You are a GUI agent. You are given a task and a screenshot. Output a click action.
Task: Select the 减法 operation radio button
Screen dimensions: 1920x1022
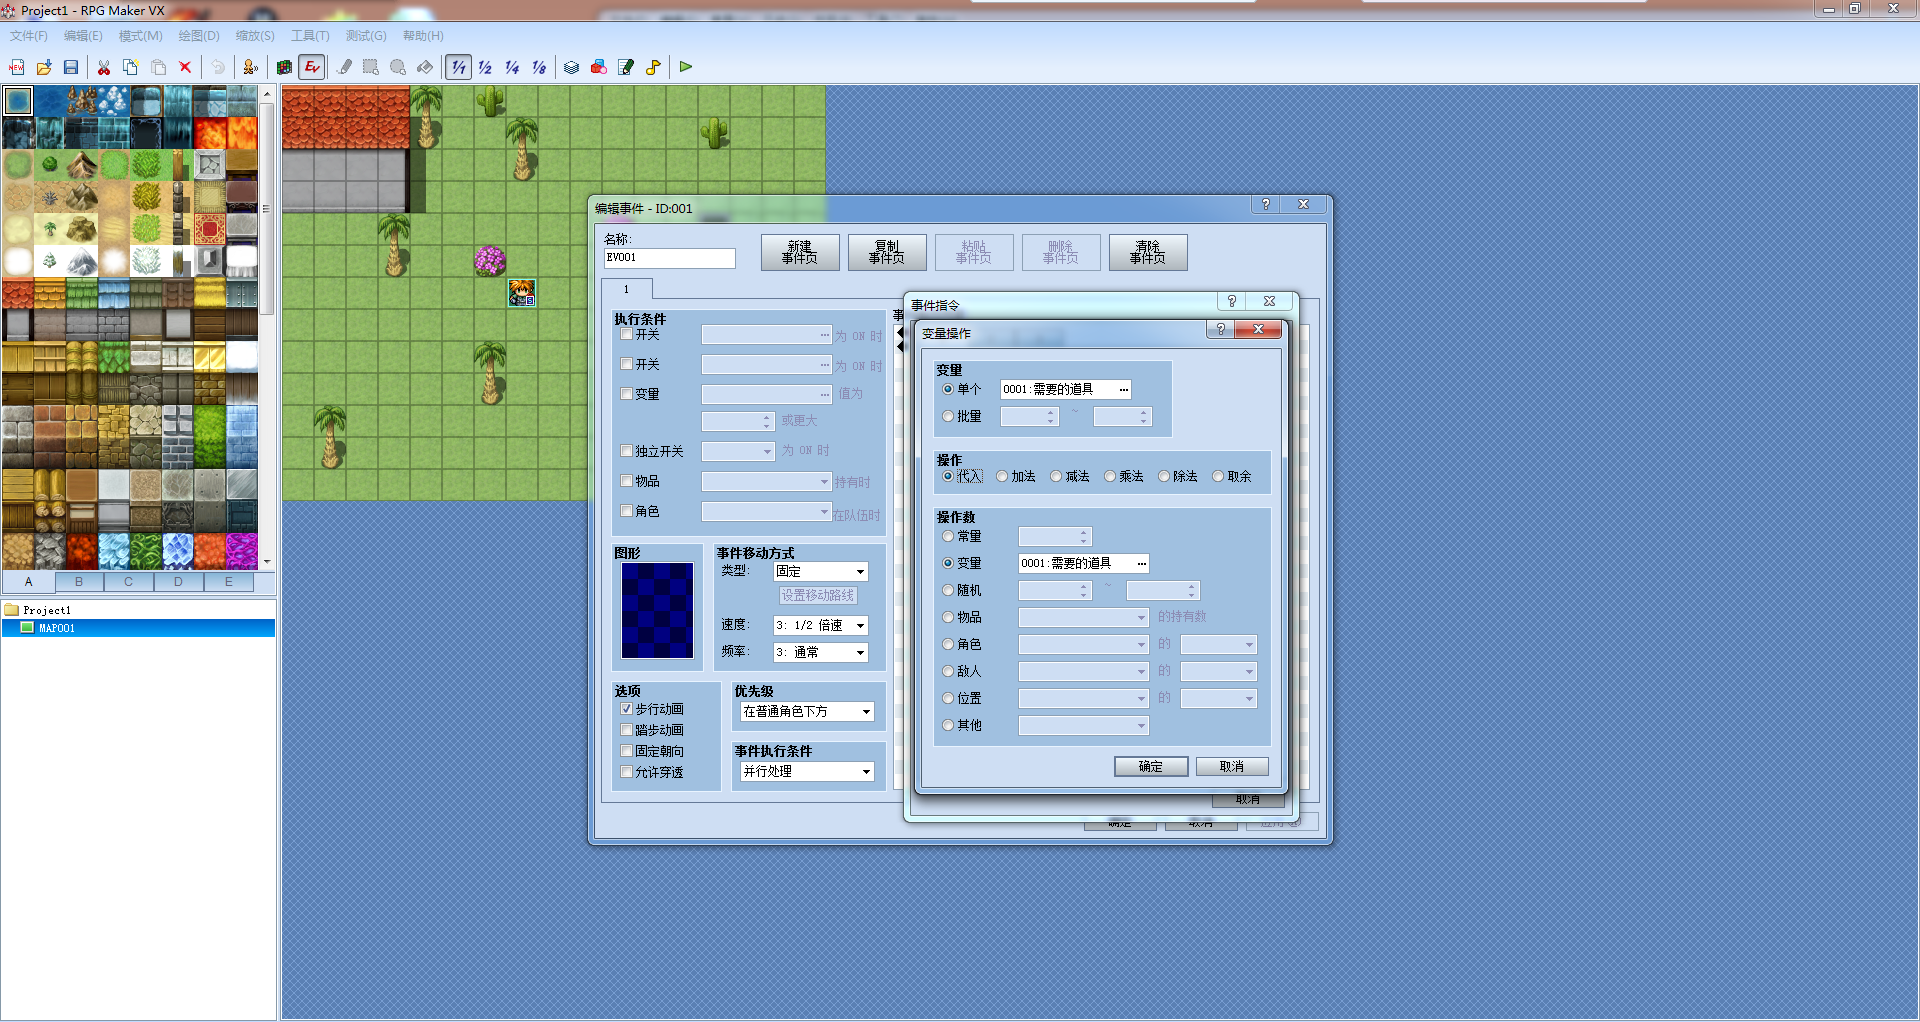coord(1056,477)
